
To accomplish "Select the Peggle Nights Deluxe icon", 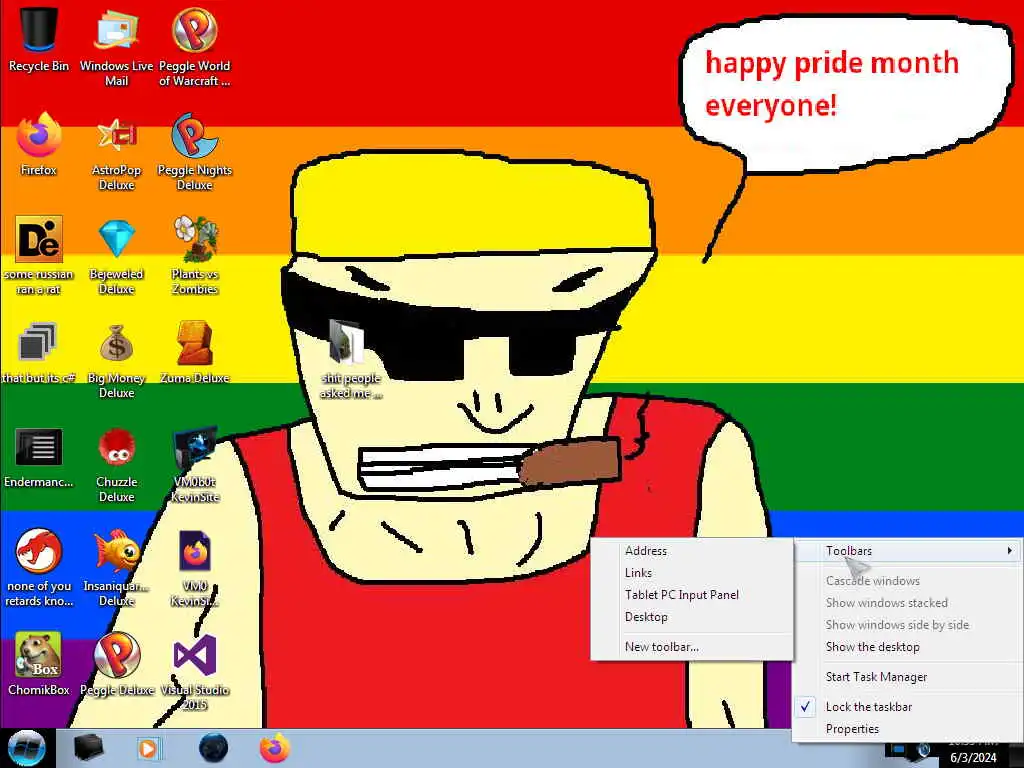I will click(195, 152).
